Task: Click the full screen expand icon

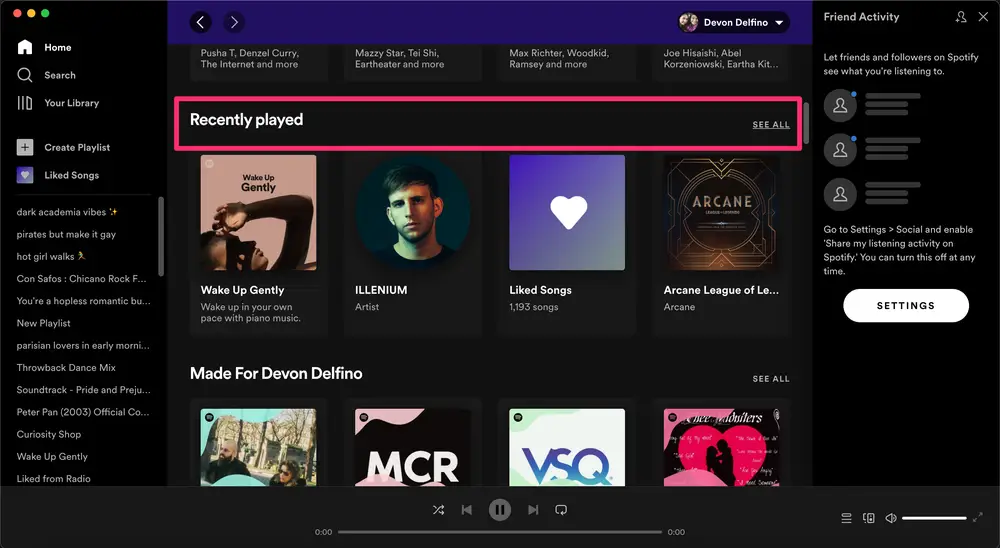Action: (978, 517)
